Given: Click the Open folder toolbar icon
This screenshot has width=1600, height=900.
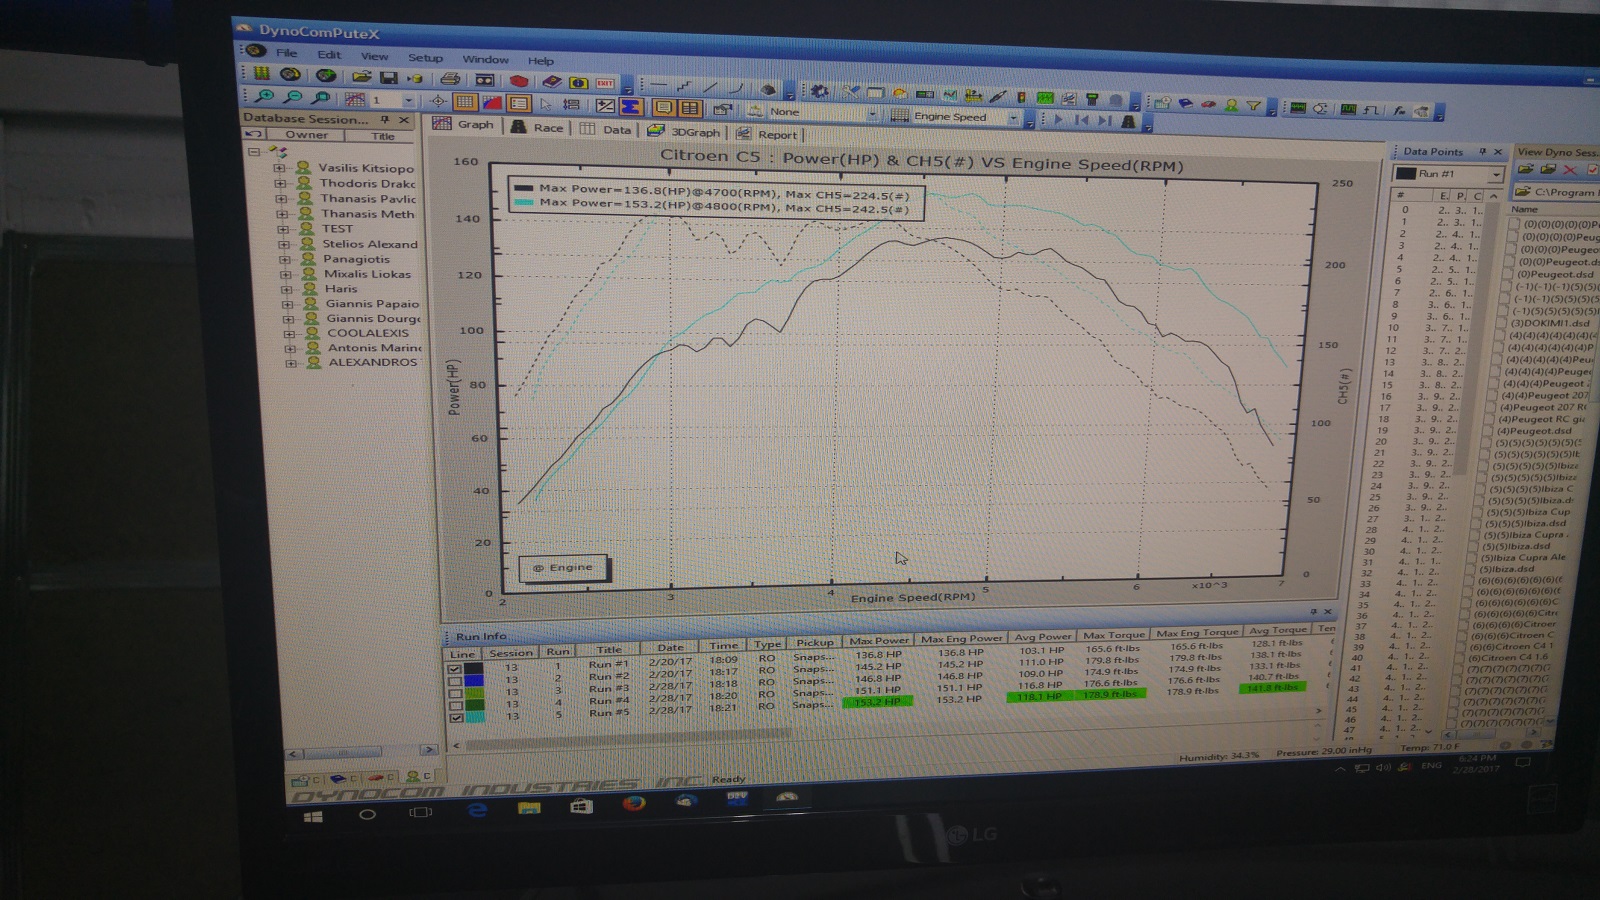Looking at the screenshot, I should click(x=361, y=76).
